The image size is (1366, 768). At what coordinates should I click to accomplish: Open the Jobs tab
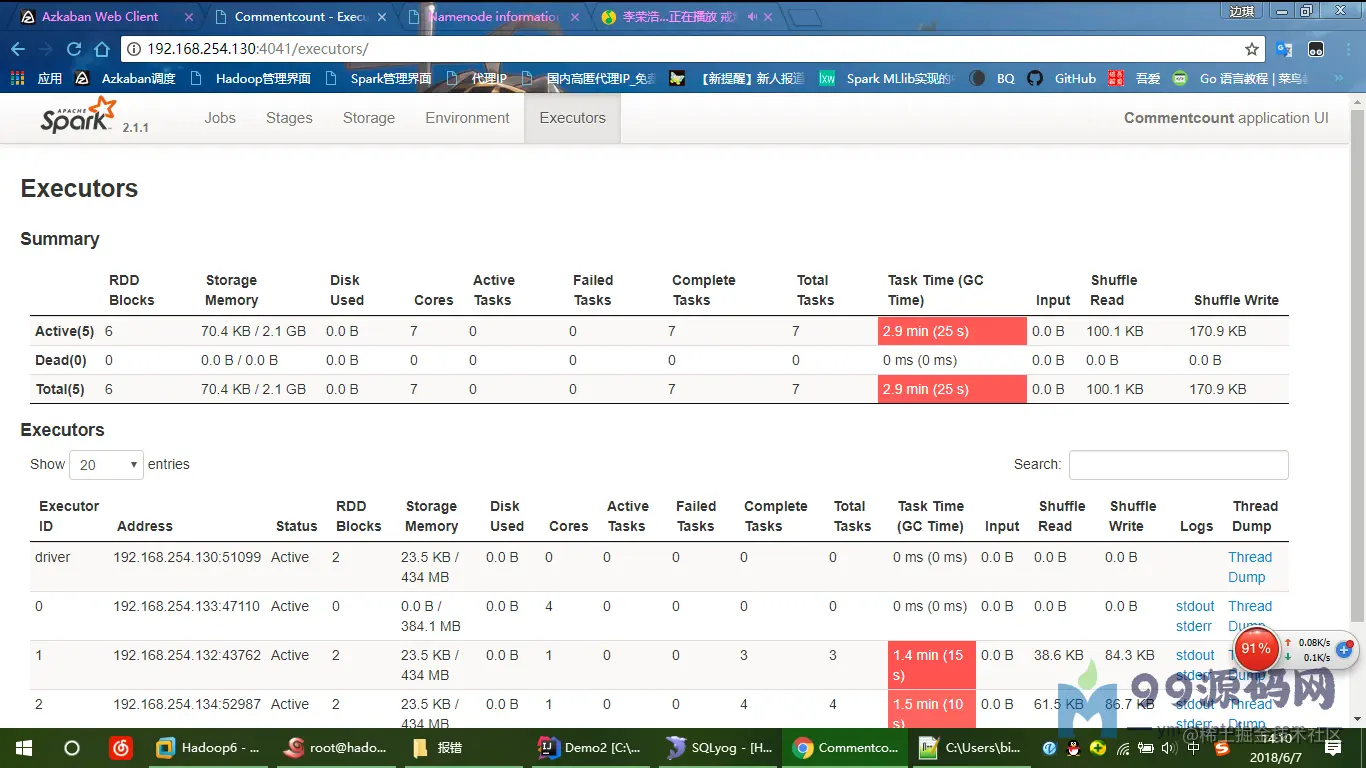[x=220, y=118]
